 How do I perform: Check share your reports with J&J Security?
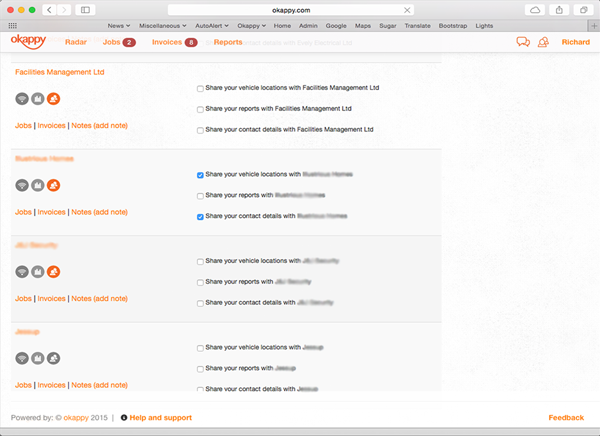pyautogui.click(x=200, y=283)
